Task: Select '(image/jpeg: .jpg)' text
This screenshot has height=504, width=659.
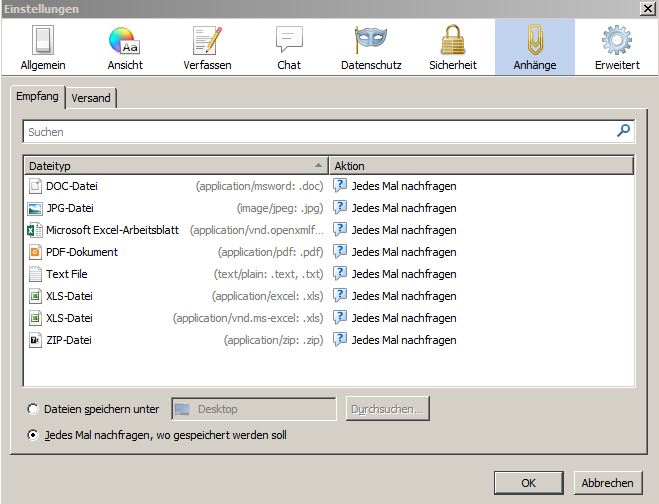Action: coord(280,208)
